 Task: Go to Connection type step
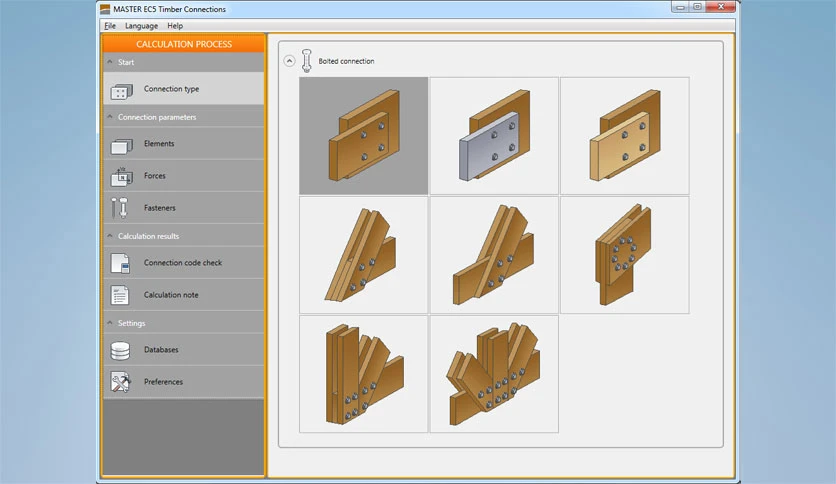click(x=183, y=88)
